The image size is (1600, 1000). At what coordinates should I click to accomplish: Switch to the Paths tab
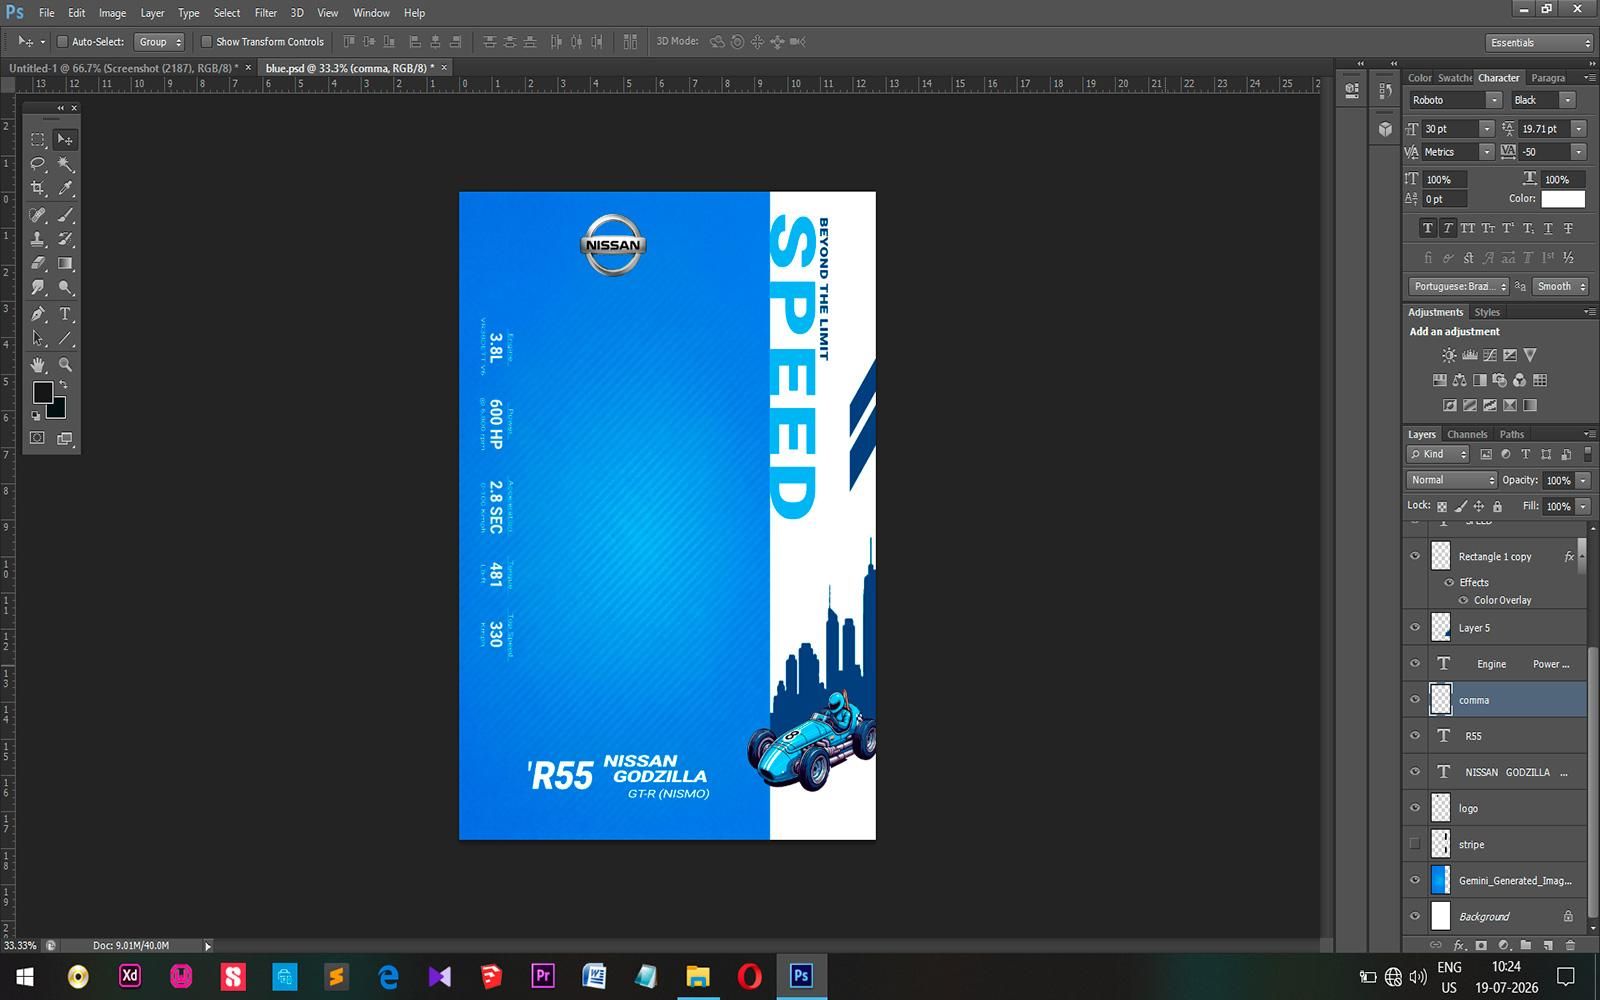(x=1511, y=434)
